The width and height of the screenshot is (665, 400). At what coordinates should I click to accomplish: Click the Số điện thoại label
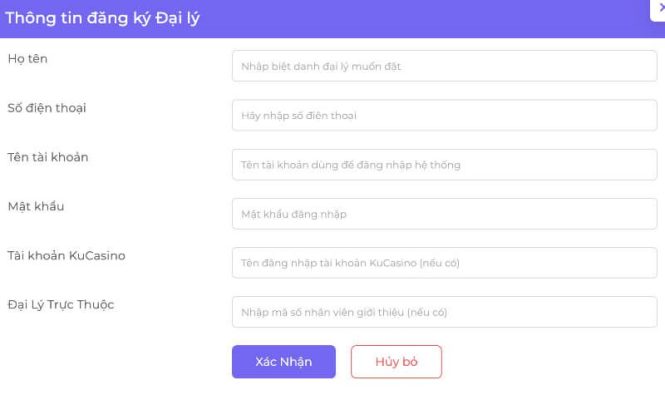(x=46, y=108)
